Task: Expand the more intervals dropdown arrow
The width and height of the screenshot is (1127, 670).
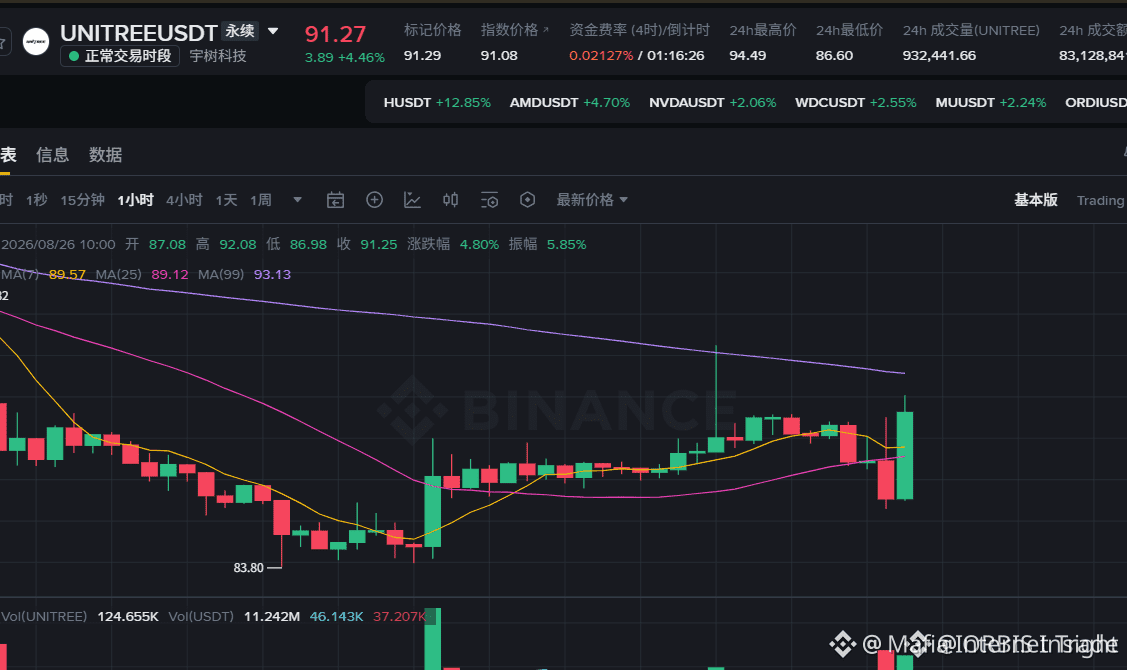Action: coord(298,200)
